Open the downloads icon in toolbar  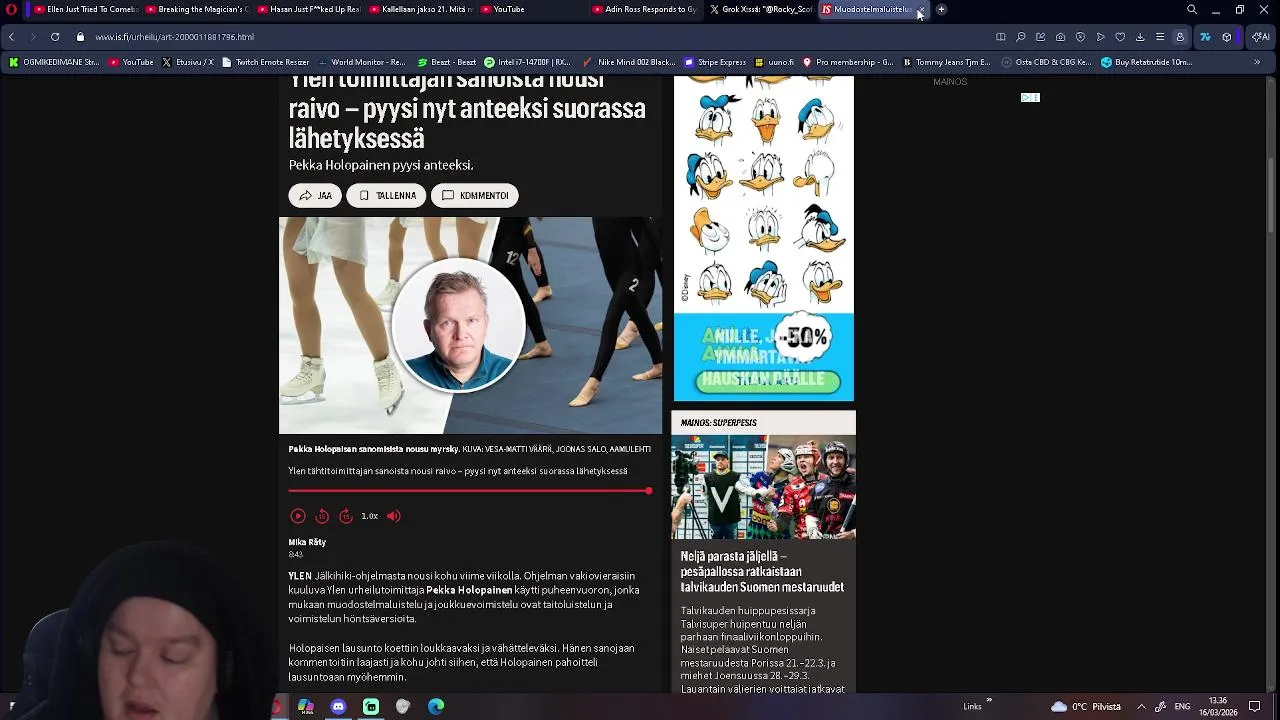[1140, 37]
